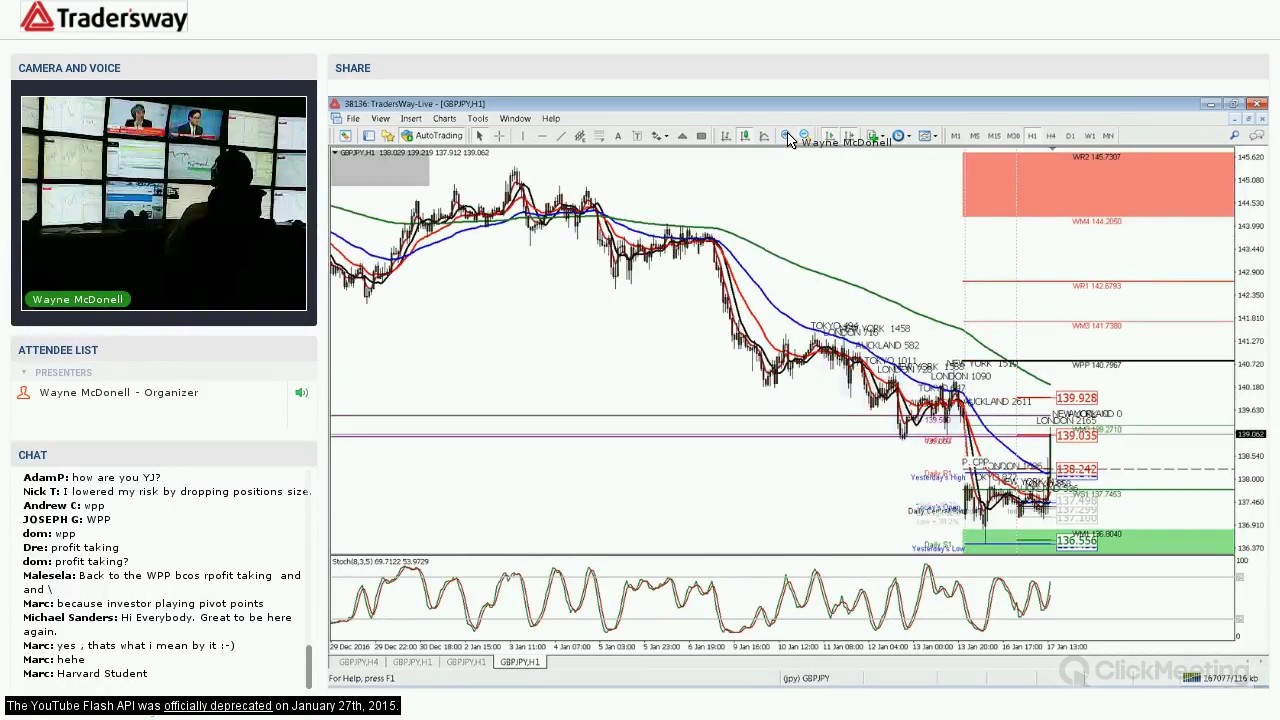Select the text label 'T' tool
This screenshot has height=720, width=1280.
click(x=637, y=136)
